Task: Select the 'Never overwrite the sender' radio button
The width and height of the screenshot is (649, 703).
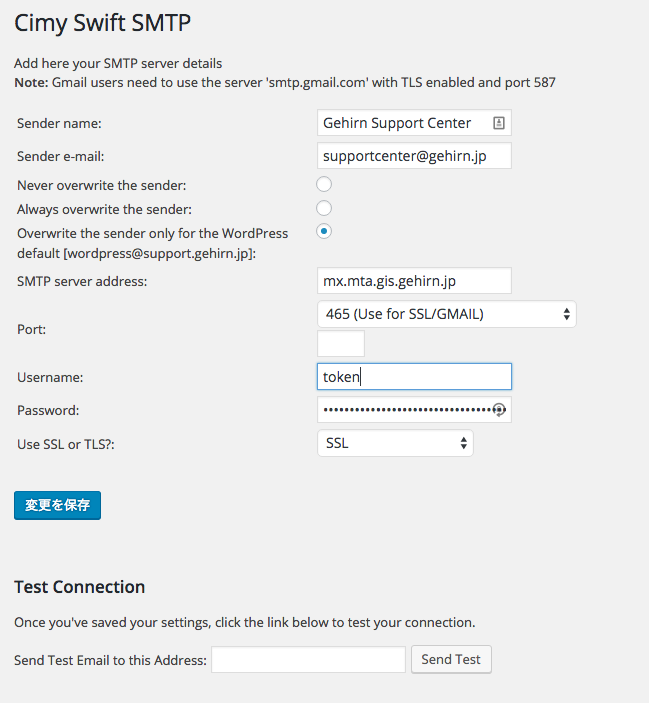Action: click(x=324, y=184)
